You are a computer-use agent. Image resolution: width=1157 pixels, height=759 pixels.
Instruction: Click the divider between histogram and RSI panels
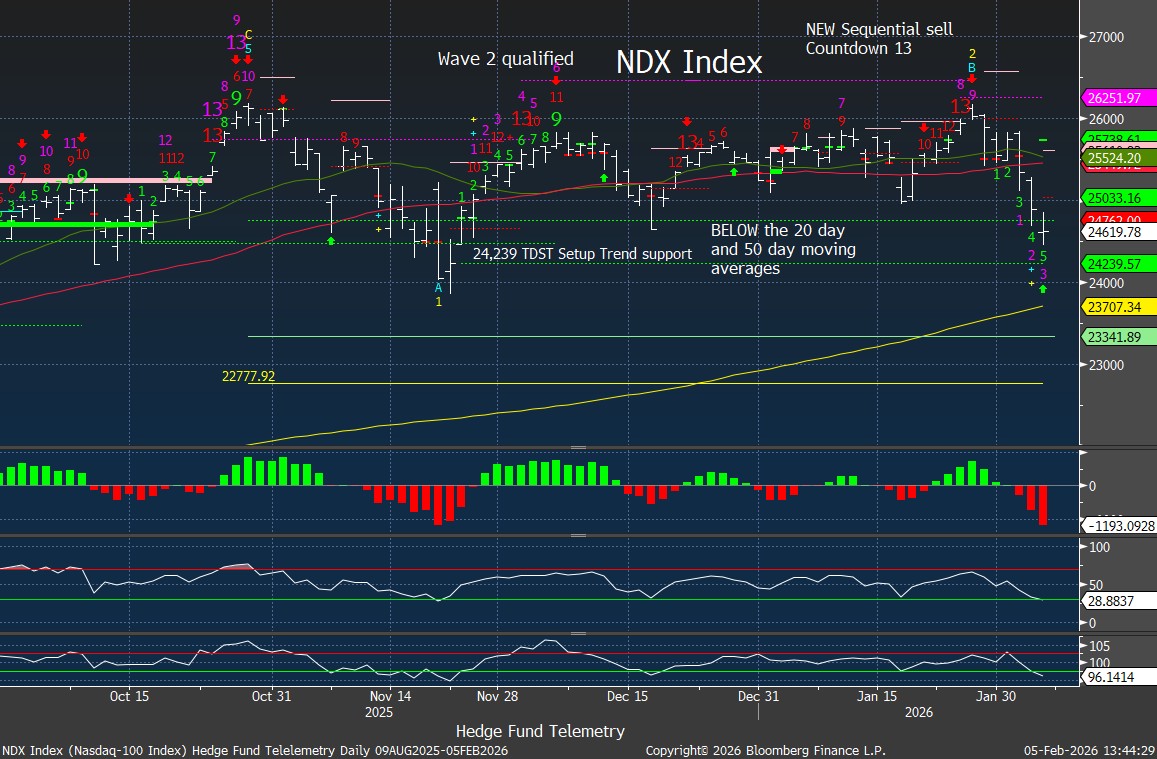click(578, 536)
